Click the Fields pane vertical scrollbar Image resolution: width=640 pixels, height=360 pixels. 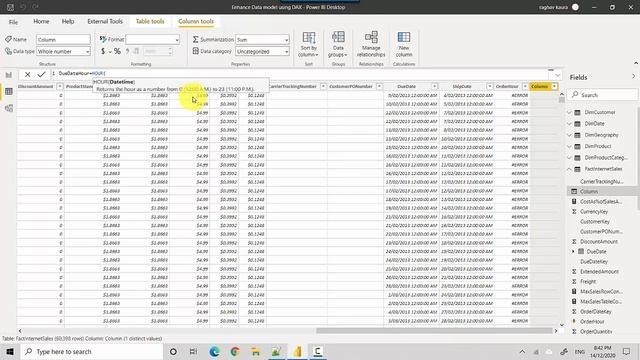(x=638, y=159)
